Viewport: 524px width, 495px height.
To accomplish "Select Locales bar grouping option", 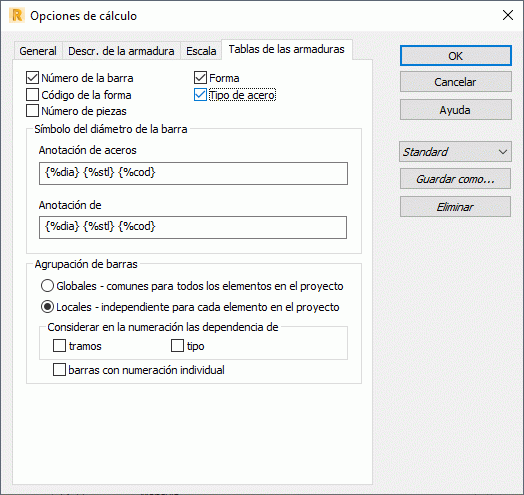I will pos(47,307).
